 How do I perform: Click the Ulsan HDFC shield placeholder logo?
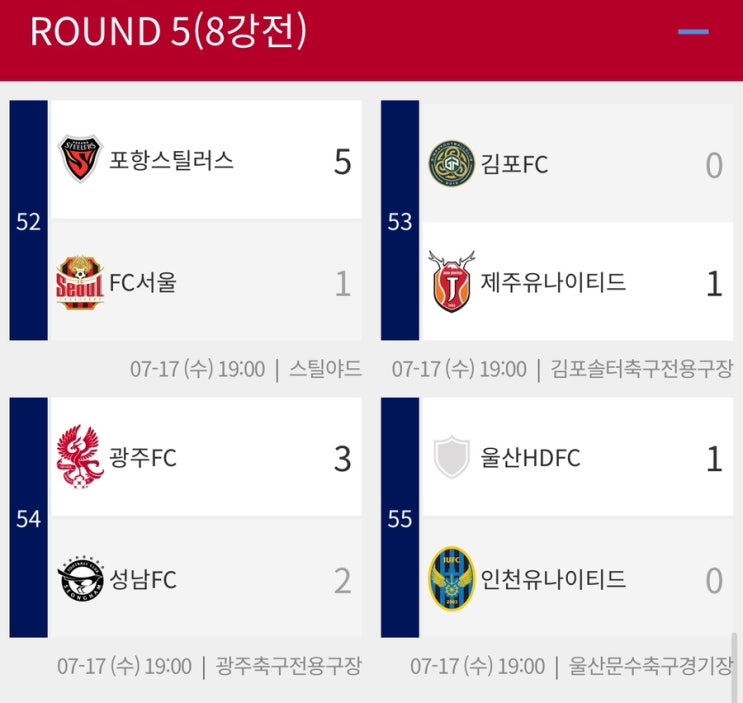tap(450, 458)
